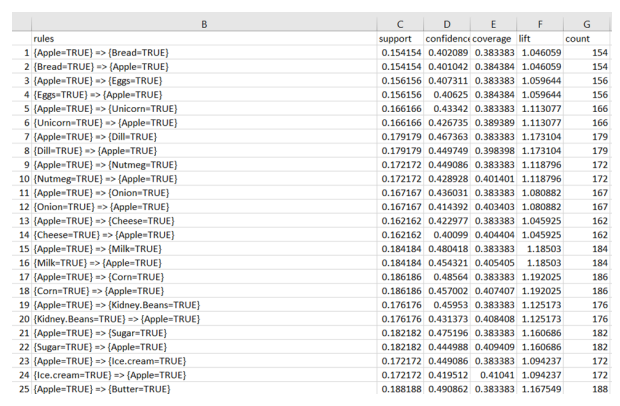
Task: Select column E header
Action: 493,25
